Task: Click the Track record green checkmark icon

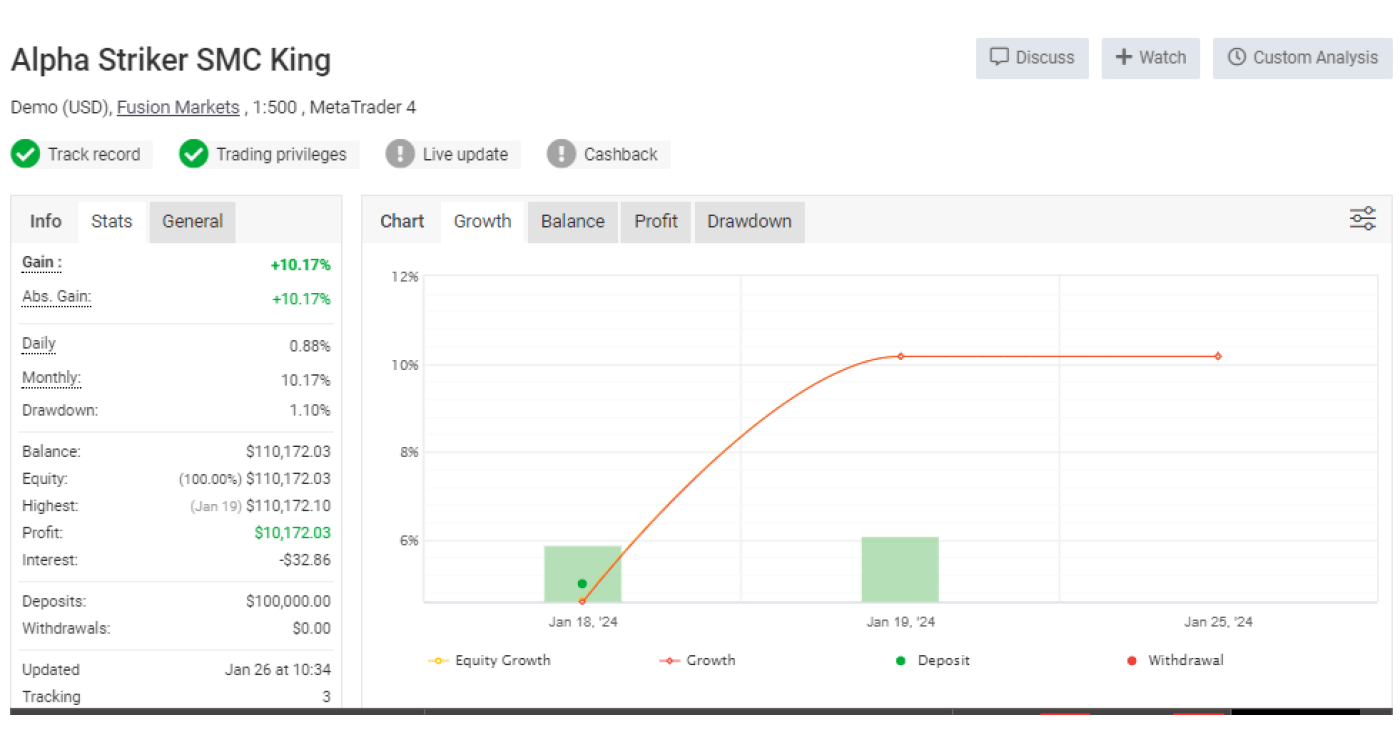Action: tap(25, 154)
